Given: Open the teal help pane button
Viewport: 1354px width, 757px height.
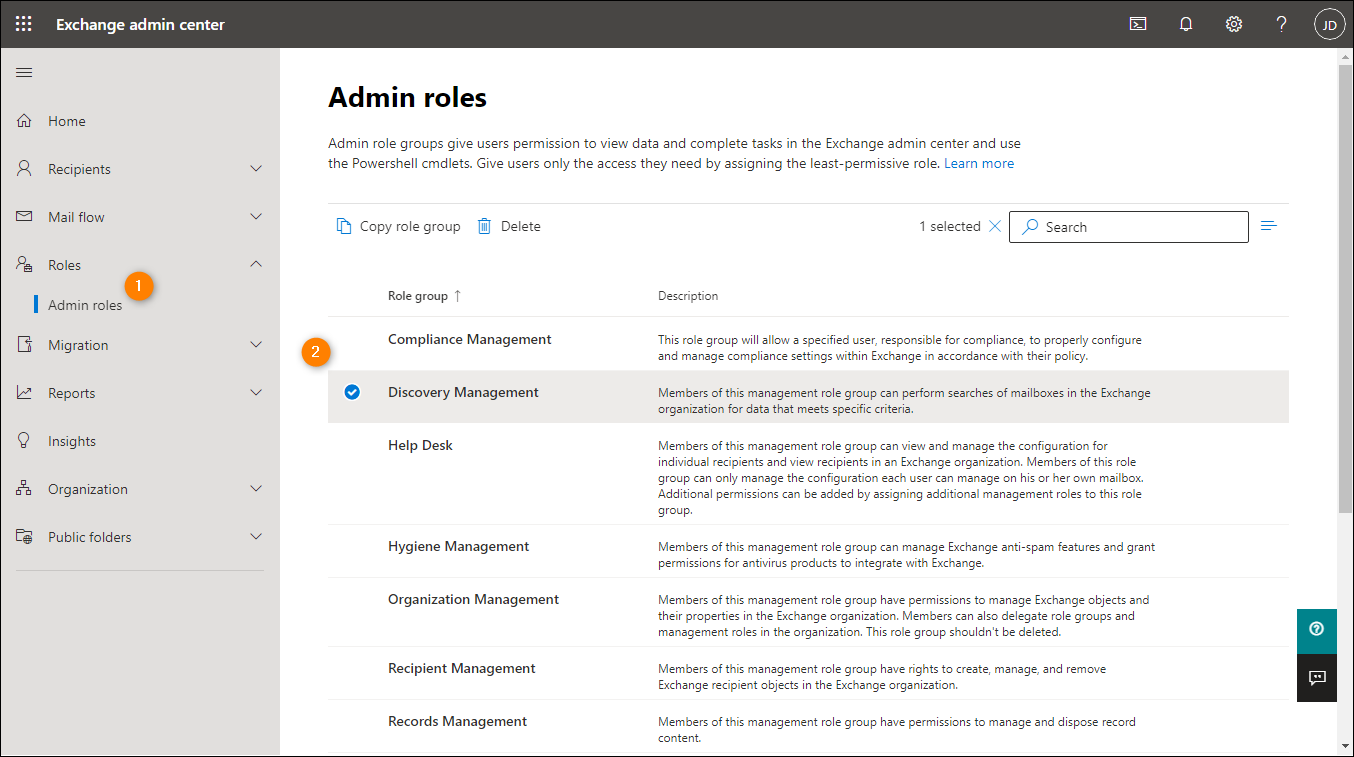Looking at the screenshot, I should pos(1317,630).
